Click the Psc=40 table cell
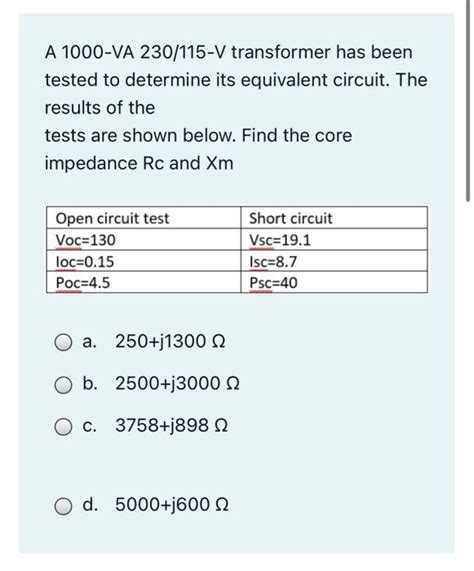This screenshot has width=474, height=571. point(334,282)
